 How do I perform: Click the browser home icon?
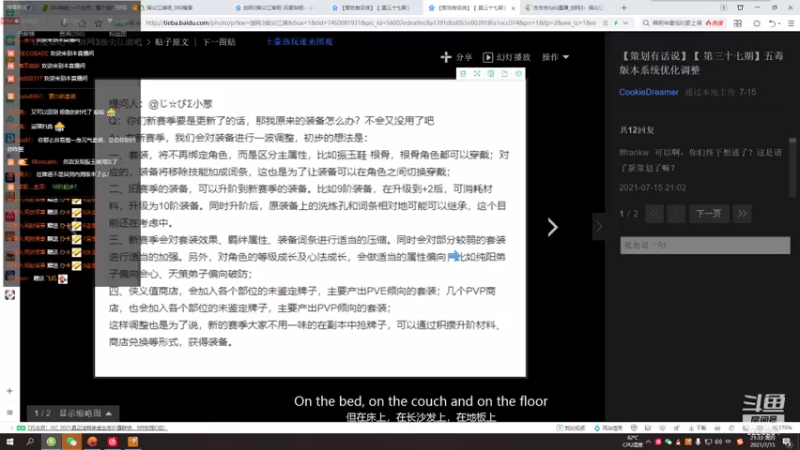(x=82, y=23)
